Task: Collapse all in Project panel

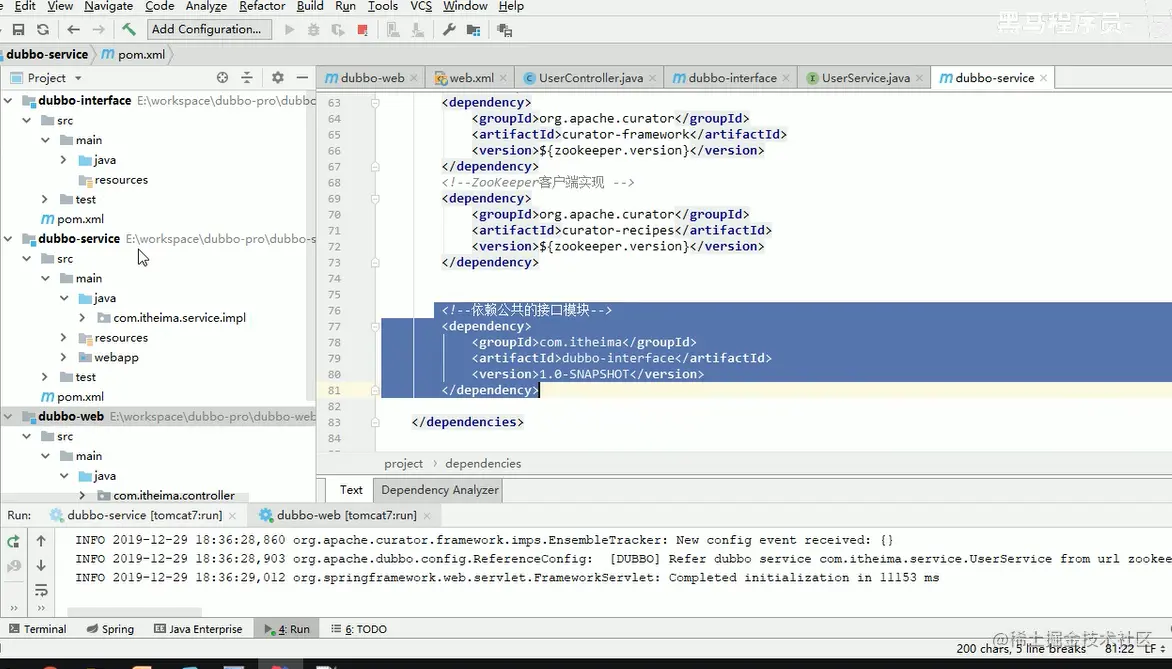Action: [x=247, y=78]
